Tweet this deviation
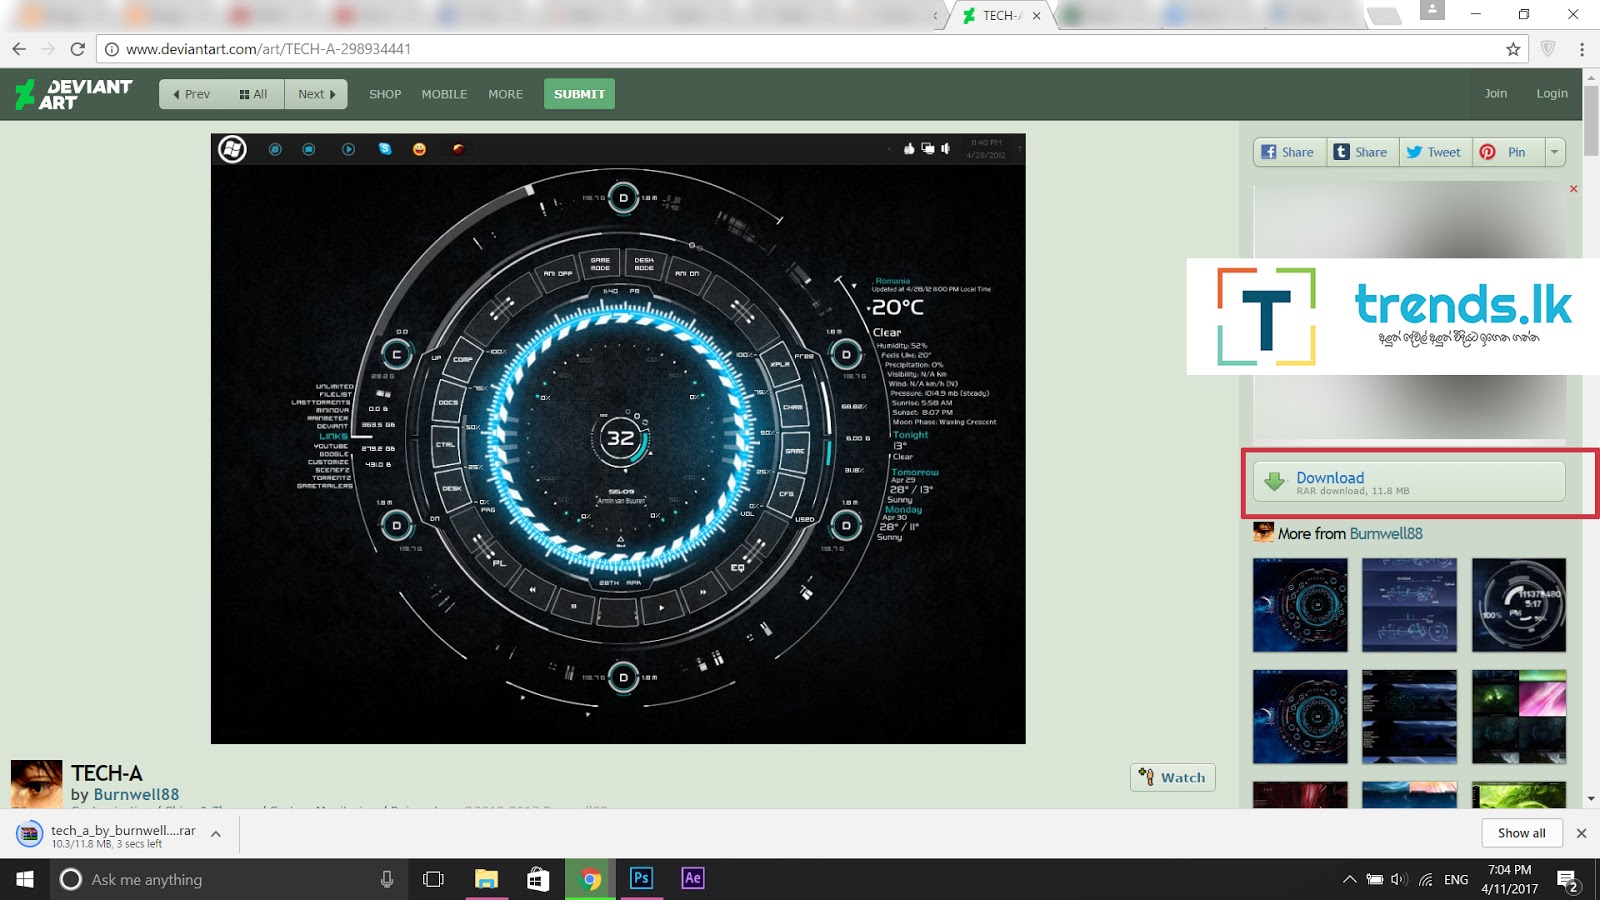 coord(1435,152)
